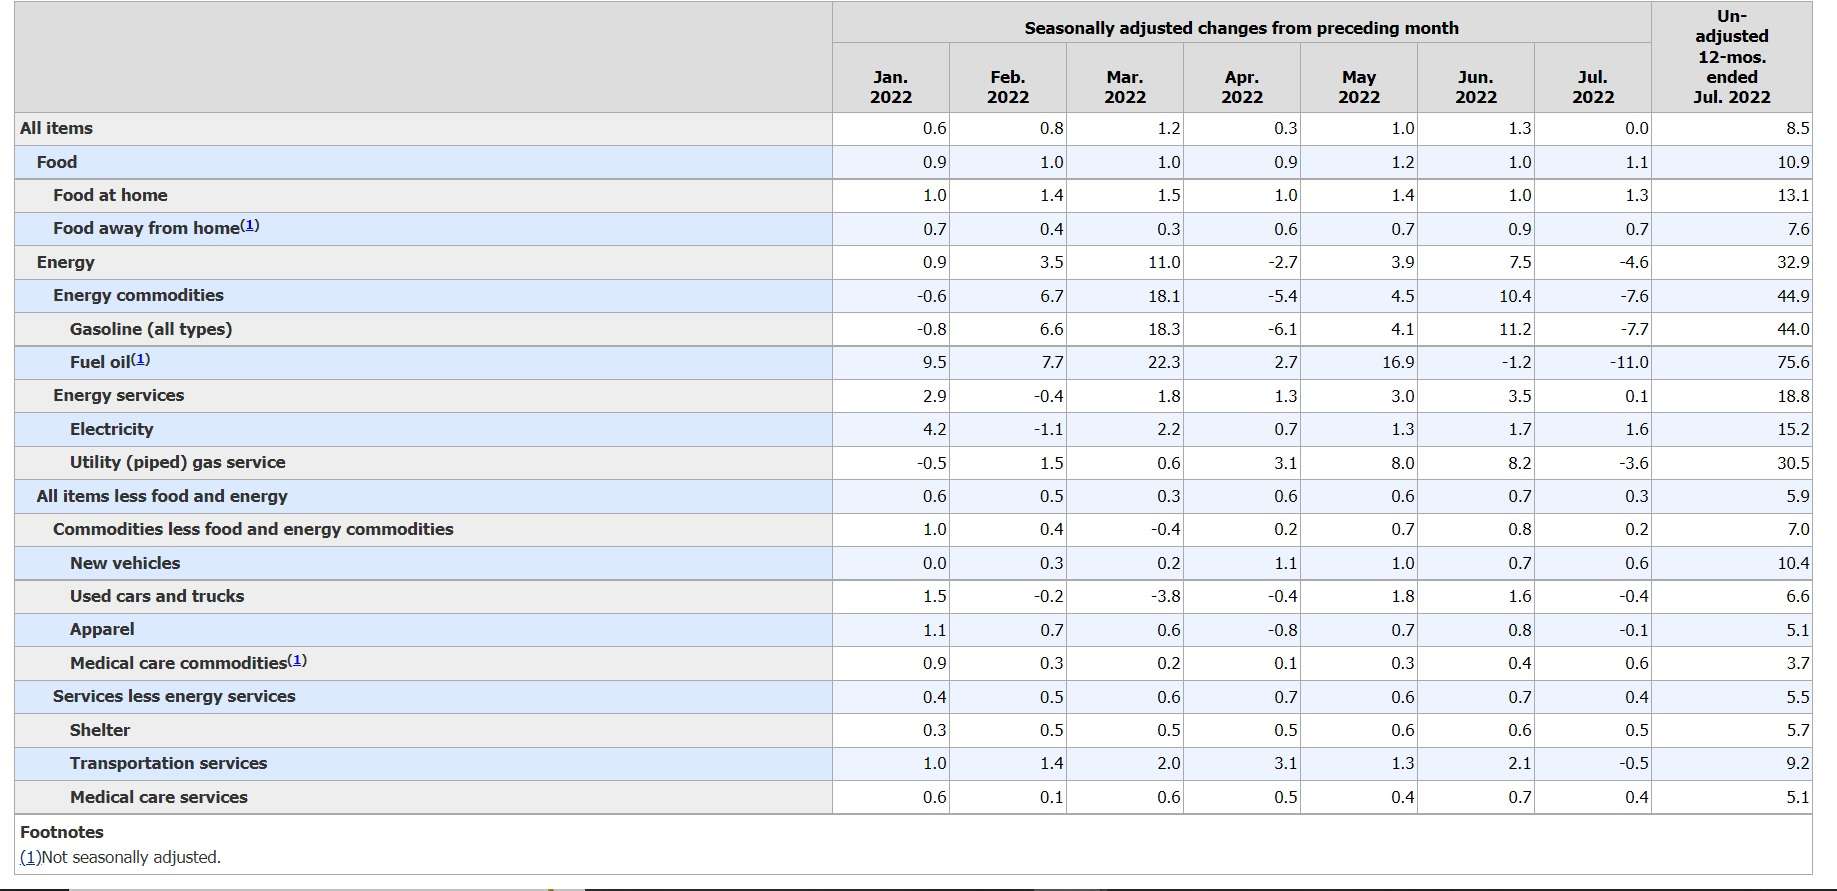The image size is (1837, 891).
Task: Select Fuel oil March value 22.3
Action: click(x=1164, y=362)
